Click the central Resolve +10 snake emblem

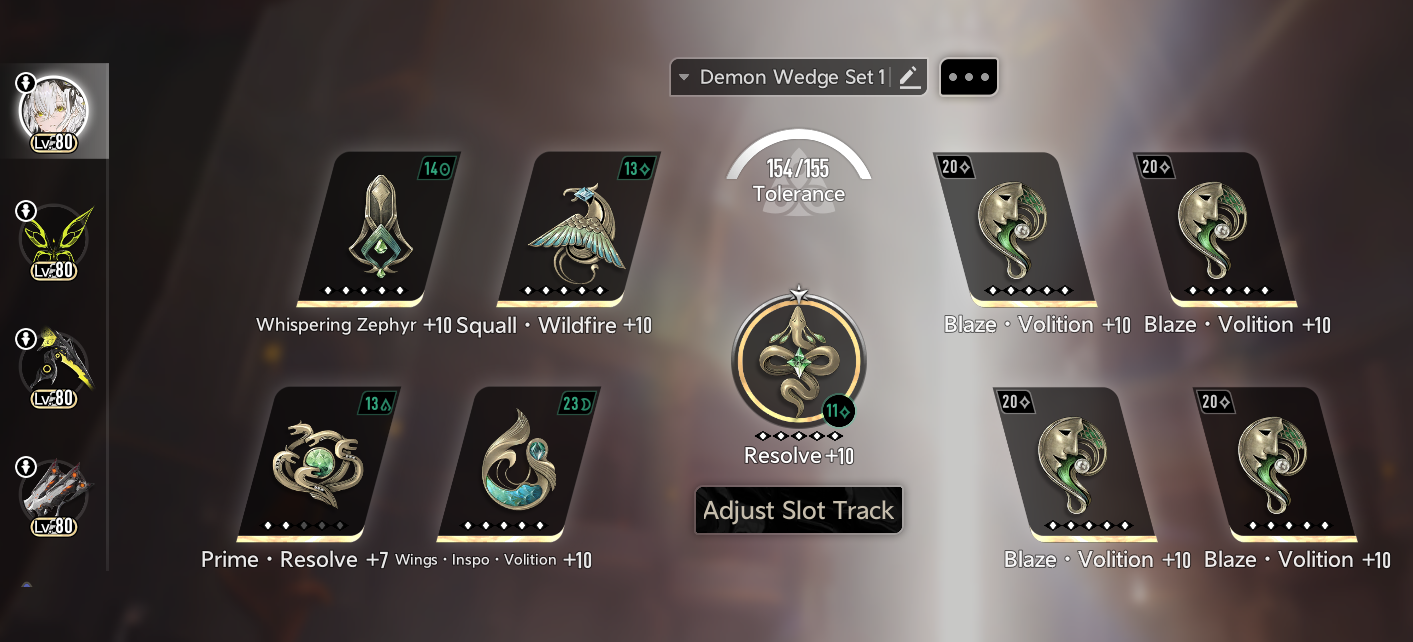point(798,360)
